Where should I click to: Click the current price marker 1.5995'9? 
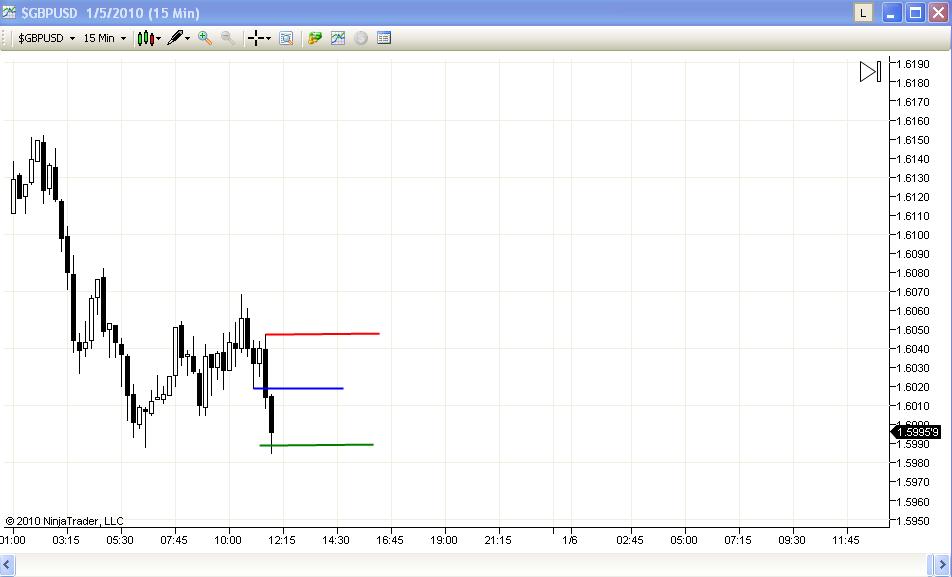(916, 432)
